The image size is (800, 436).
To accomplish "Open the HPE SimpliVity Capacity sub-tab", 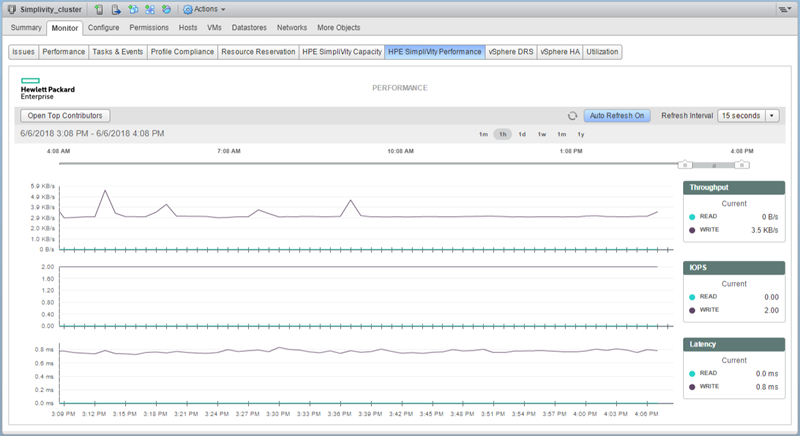I will 343,51.
